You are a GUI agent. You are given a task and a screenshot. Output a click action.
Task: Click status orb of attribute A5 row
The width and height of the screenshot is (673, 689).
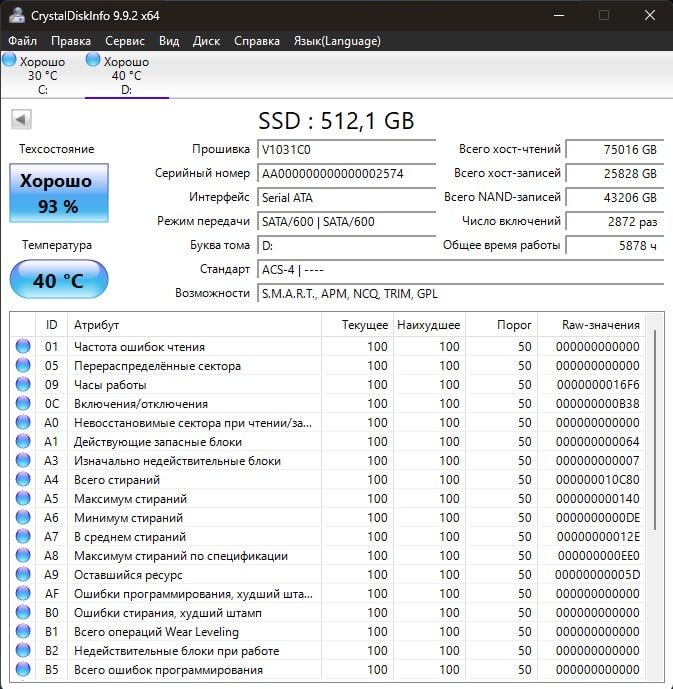pos(23,498)
